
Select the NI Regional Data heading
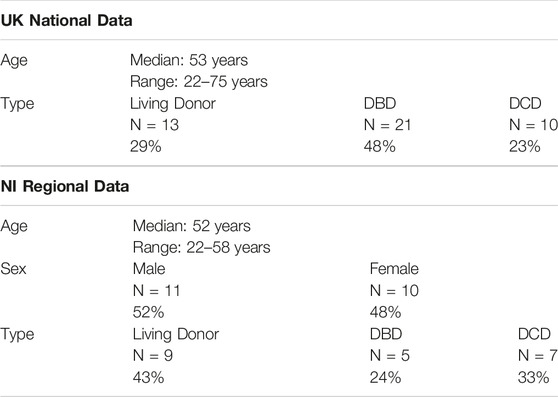(x=65, y=187)
